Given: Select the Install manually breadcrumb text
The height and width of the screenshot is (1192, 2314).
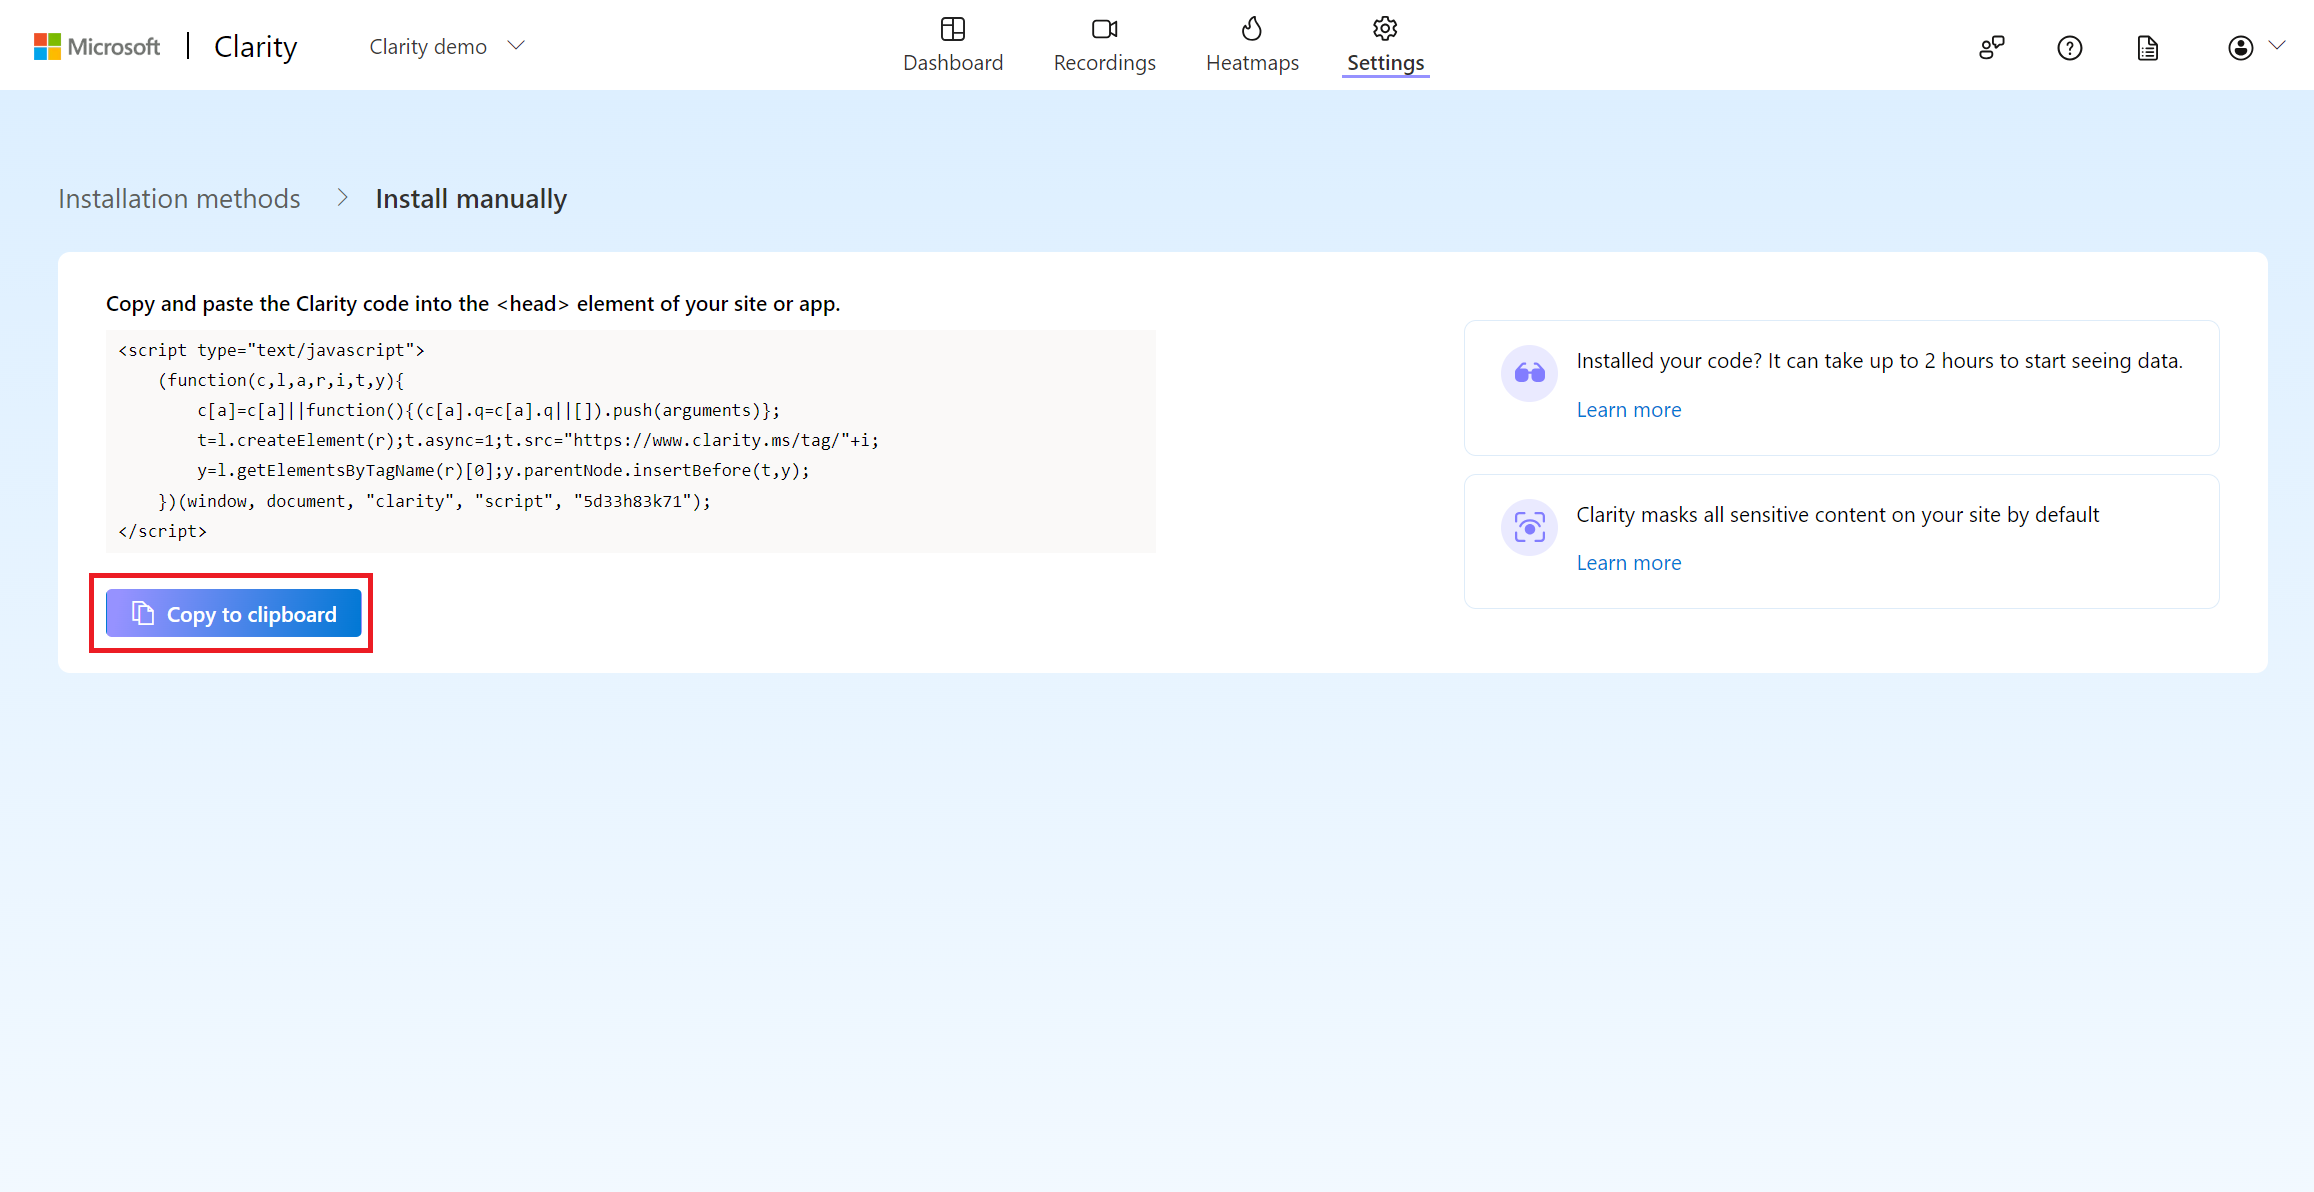Looking at the screenshot, I should (x=471, y=198).
